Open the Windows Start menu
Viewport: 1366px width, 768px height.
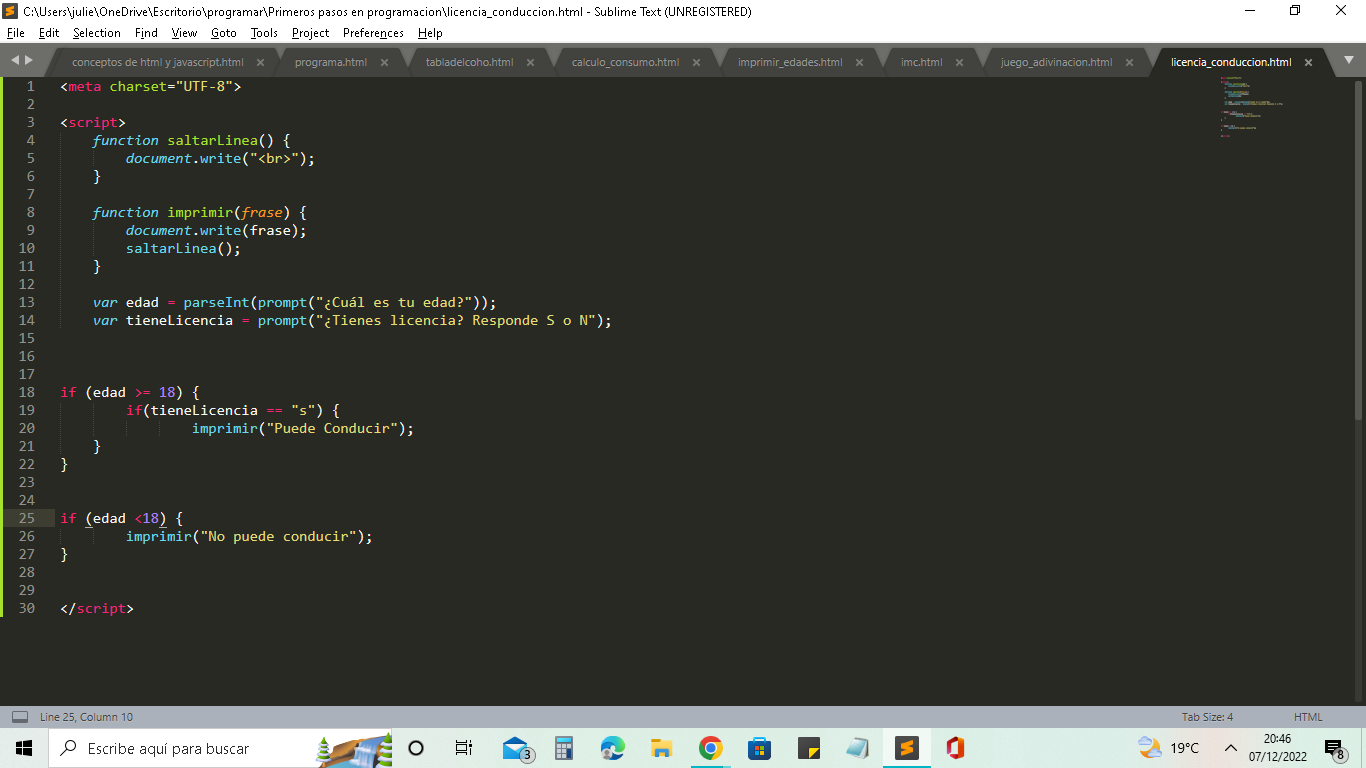[24, 748]
